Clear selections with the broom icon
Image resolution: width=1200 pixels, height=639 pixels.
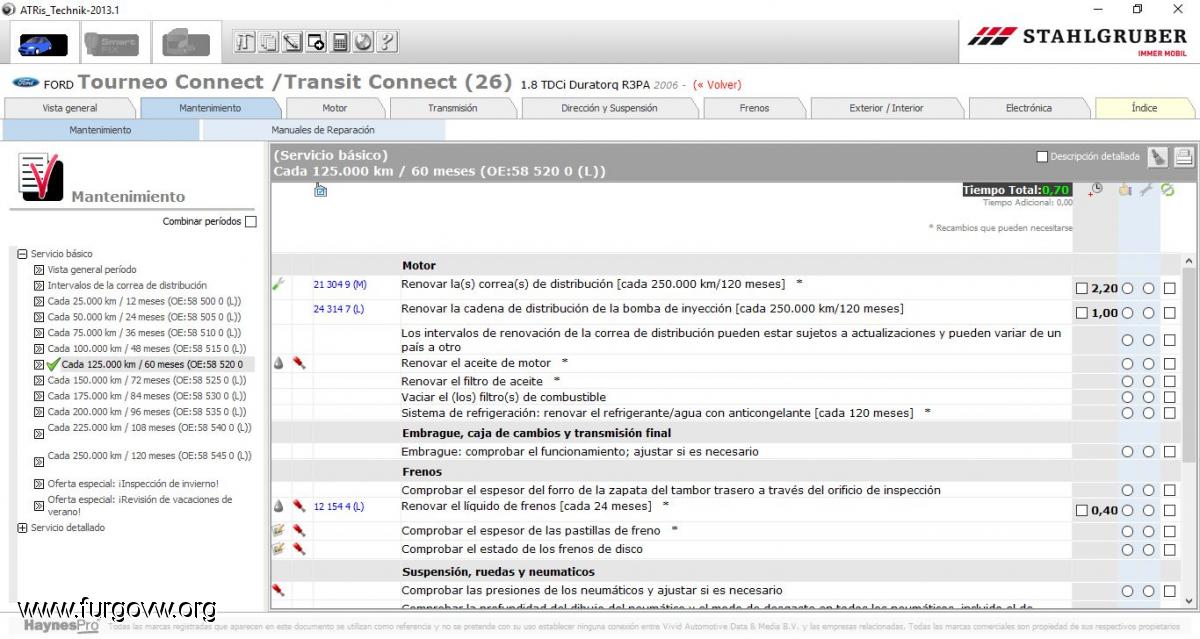pos(1158,157)
